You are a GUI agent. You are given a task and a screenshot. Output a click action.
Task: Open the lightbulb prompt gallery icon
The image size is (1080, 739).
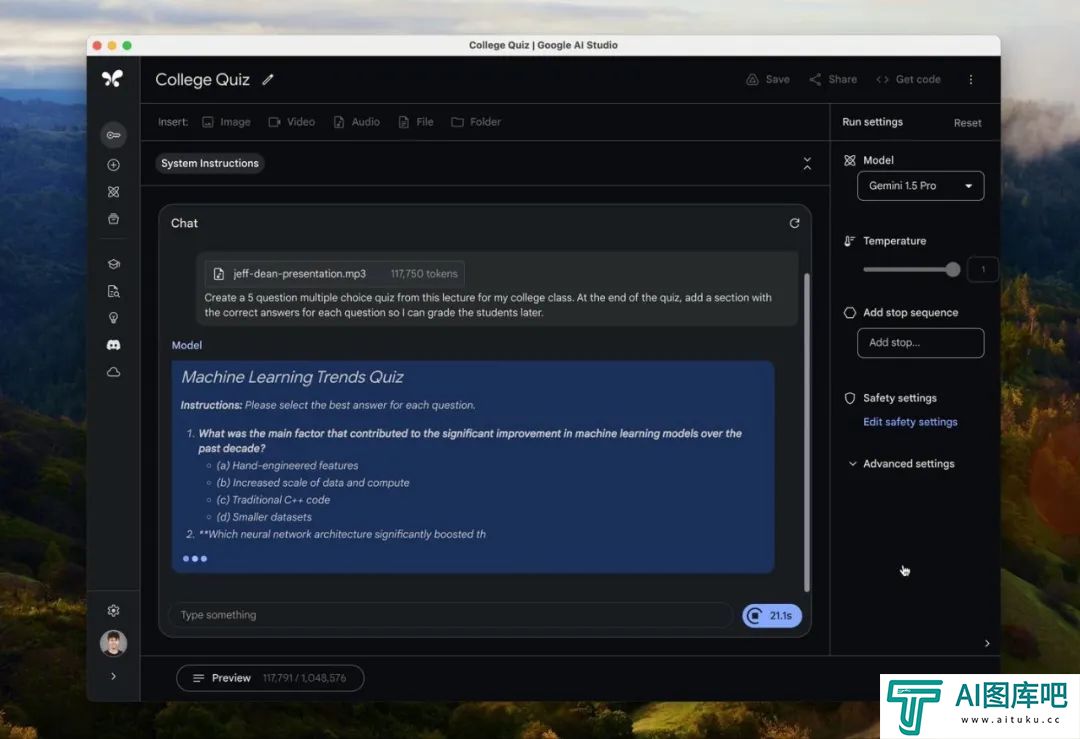pyautogui.click(x=114, y=318)
